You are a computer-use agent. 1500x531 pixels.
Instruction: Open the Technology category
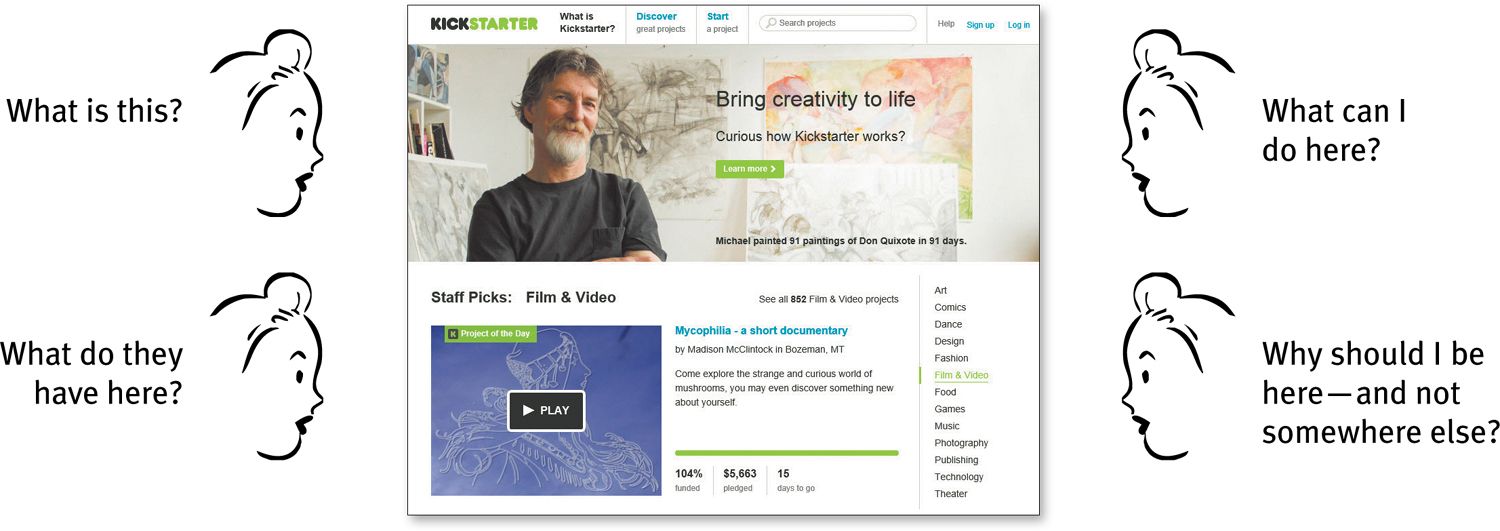[959, 477]
